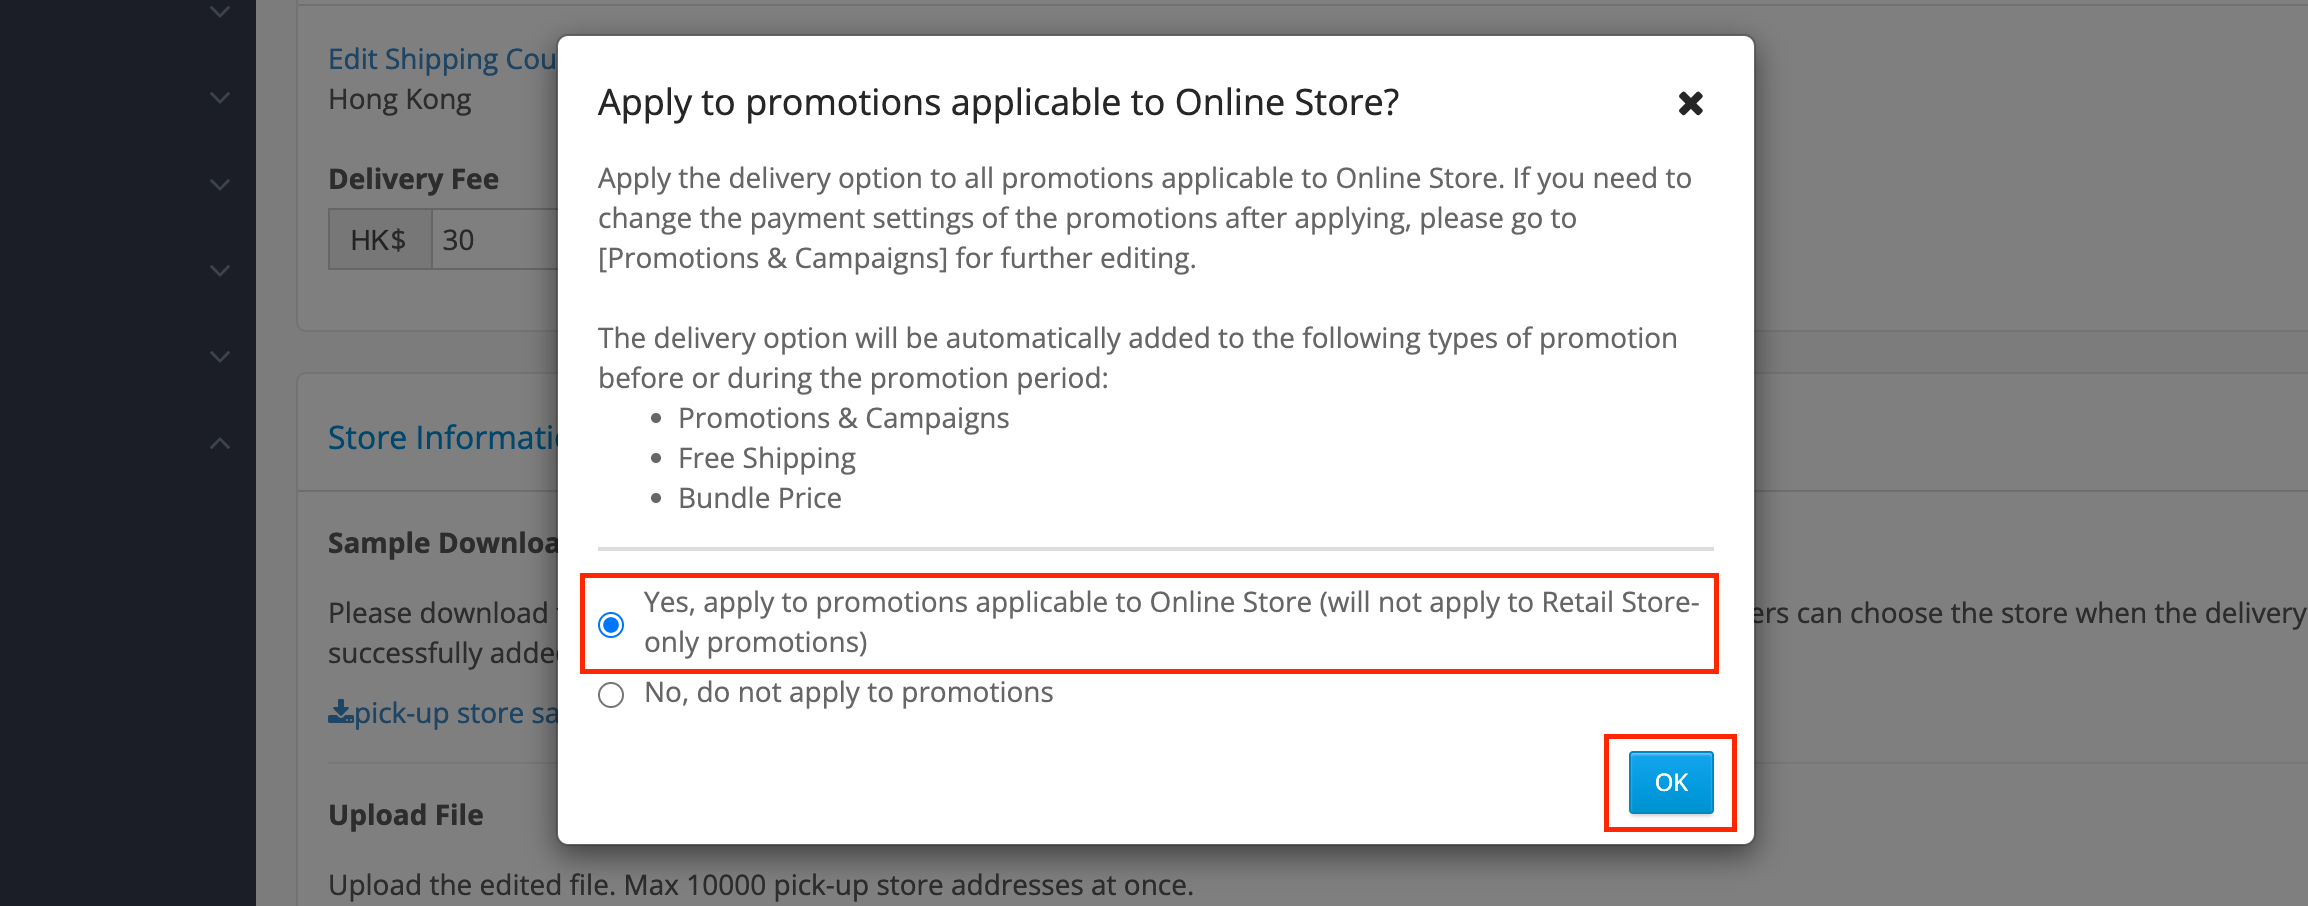Click the "Free Shipping" bullet item

tap(767, 458)
